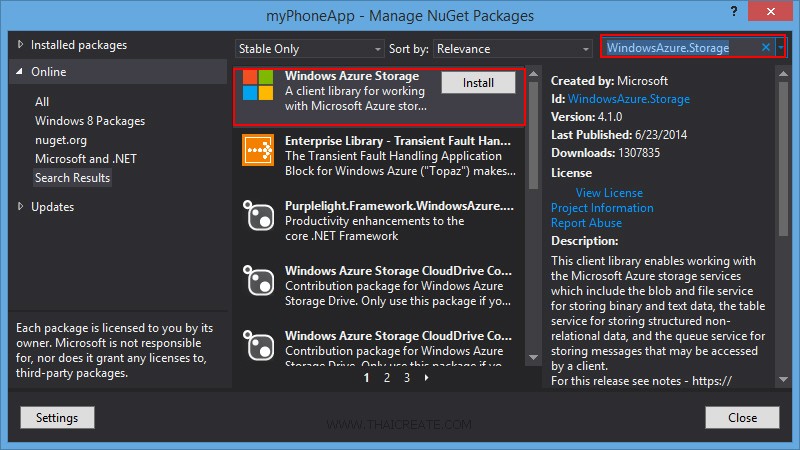Click inside the WindowsAzure.Storage search field
The image size is (800, 450).
pos(681,47)
